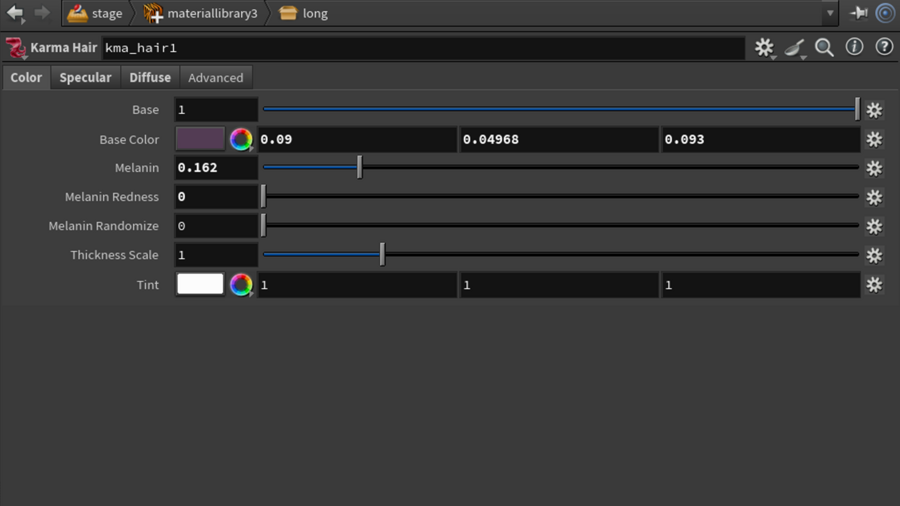The height and width of the screenshot is (506, 900).
Task: Click the Melanin Redness slider handle
Action: coord(263,196)
